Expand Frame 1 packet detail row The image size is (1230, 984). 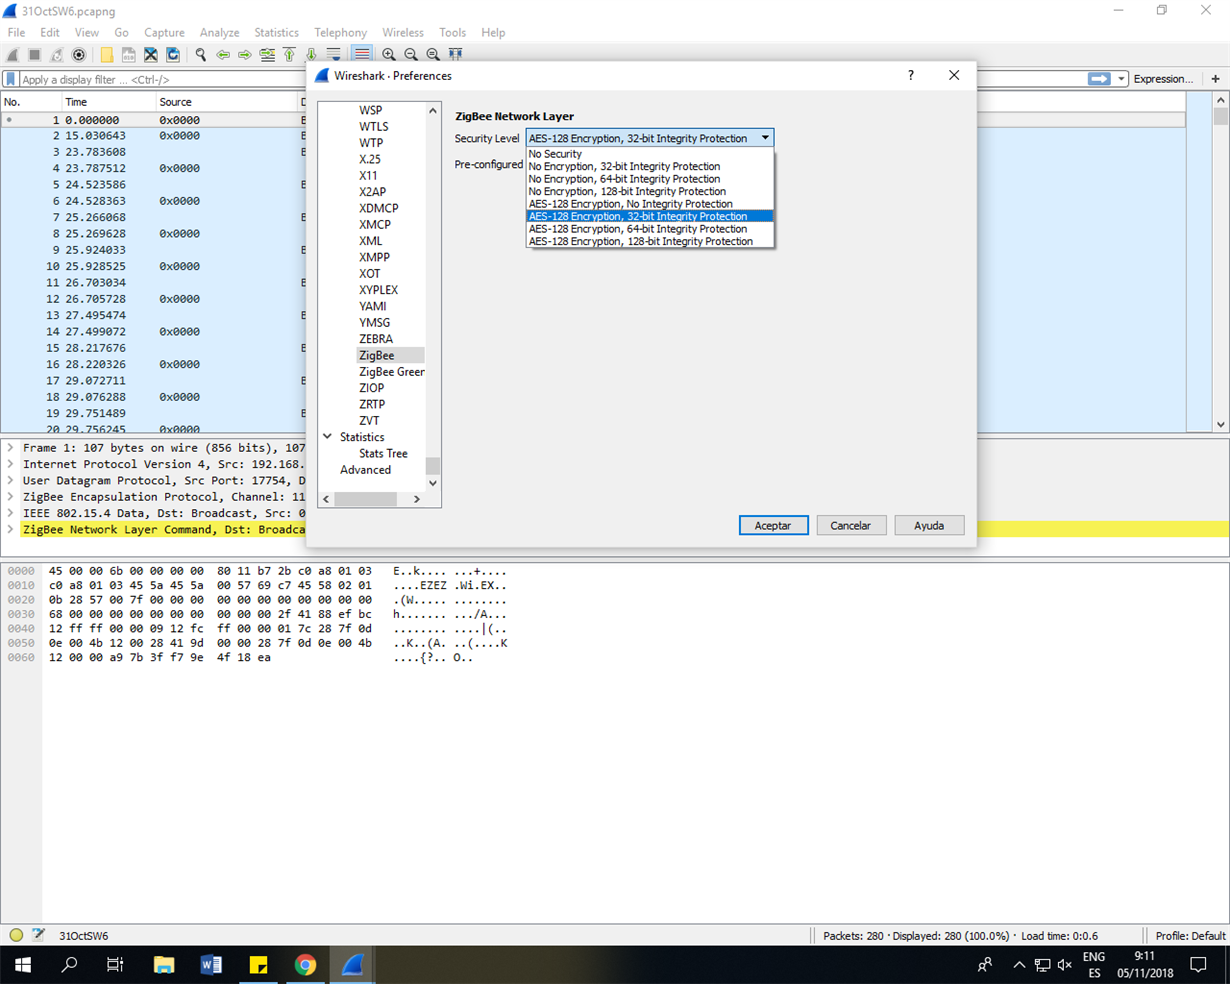tap(10, 448)
